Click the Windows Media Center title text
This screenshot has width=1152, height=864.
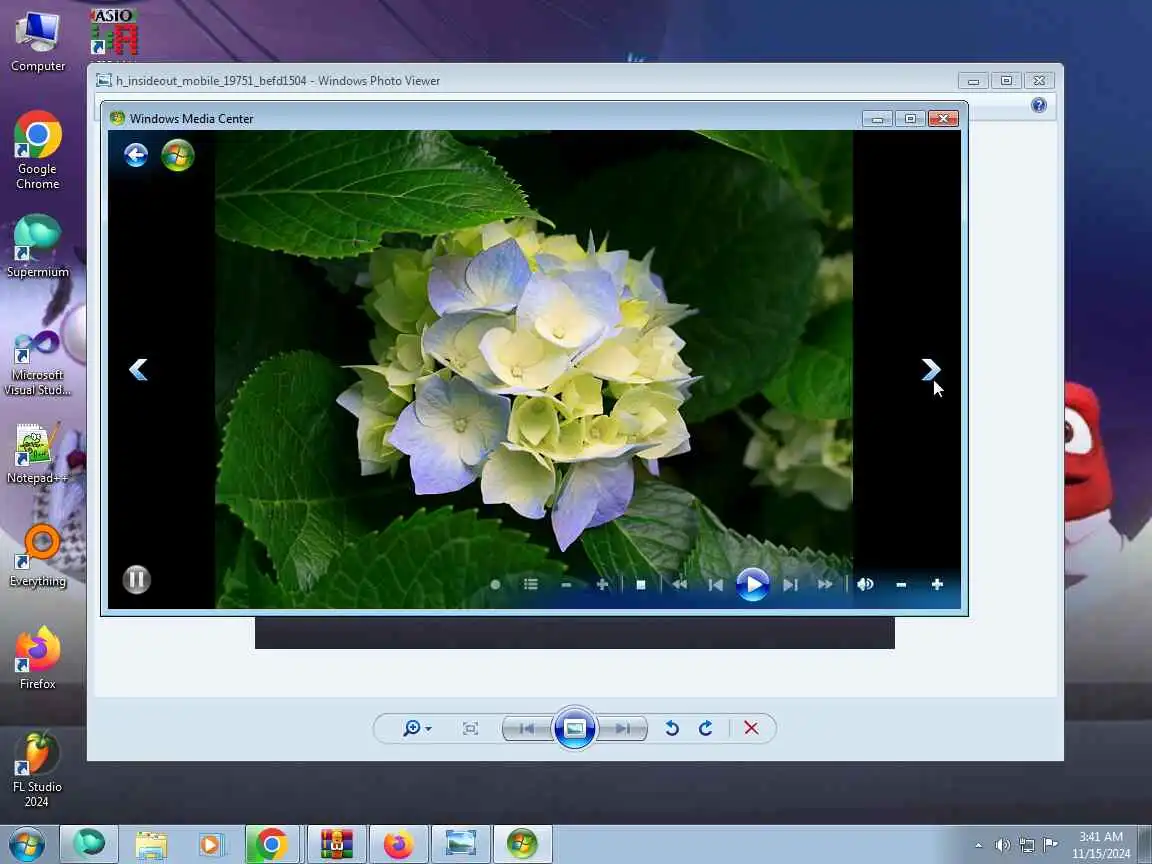[x=192, y=118]
